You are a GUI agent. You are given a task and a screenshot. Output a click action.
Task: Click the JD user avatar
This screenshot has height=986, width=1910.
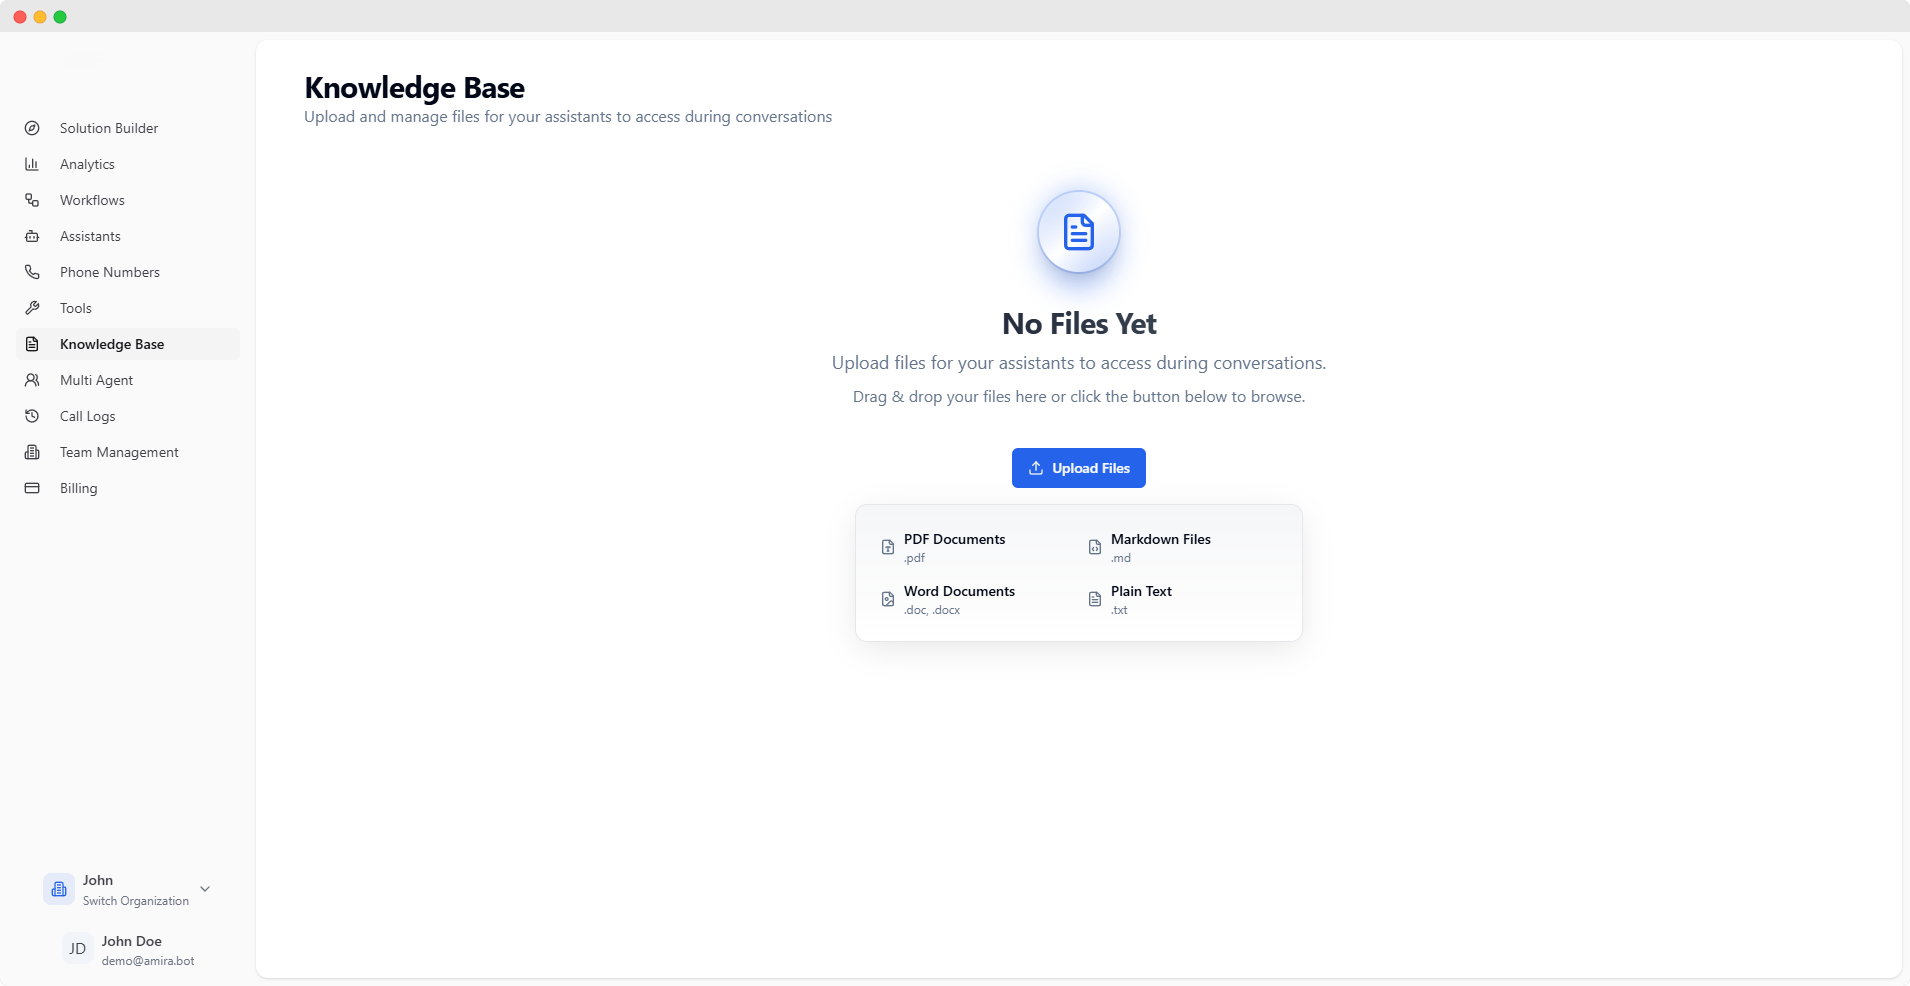[x=77, y=949]
